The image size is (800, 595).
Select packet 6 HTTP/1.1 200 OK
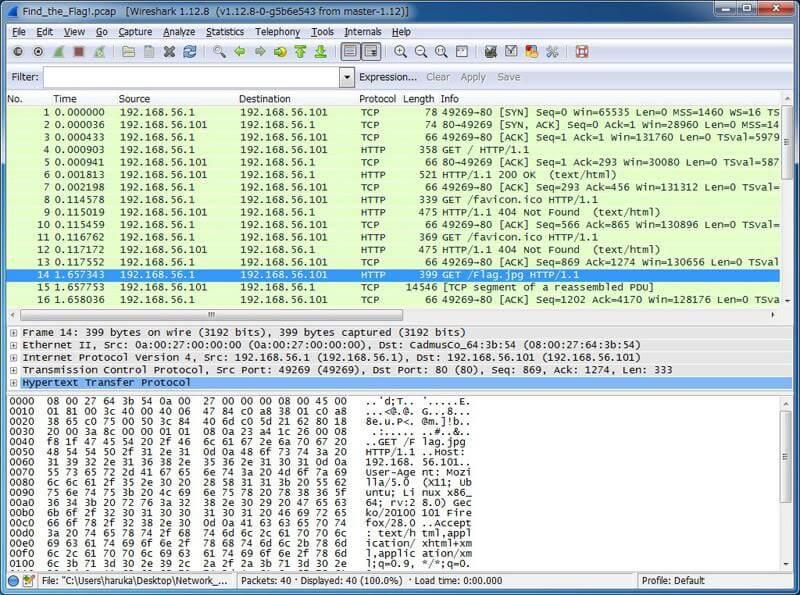tap(393, 175)
